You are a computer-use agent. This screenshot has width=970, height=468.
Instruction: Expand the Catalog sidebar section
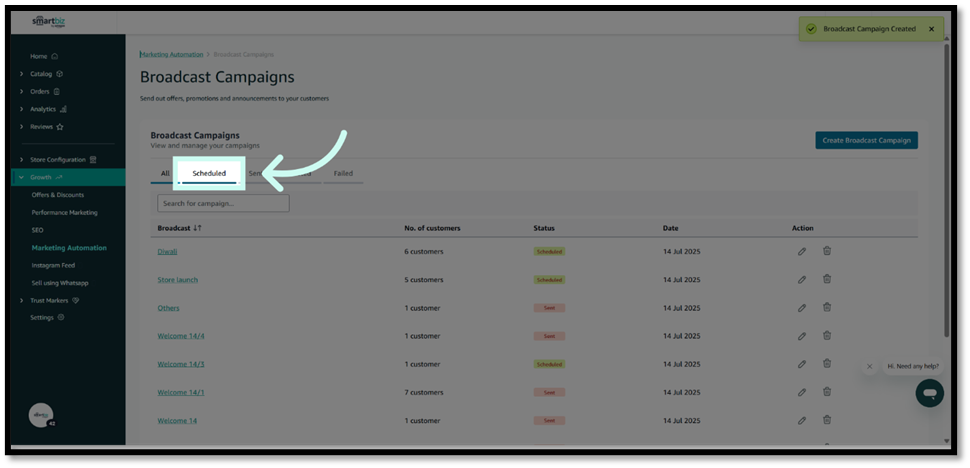pyautogui.click(x=41, y=74)
